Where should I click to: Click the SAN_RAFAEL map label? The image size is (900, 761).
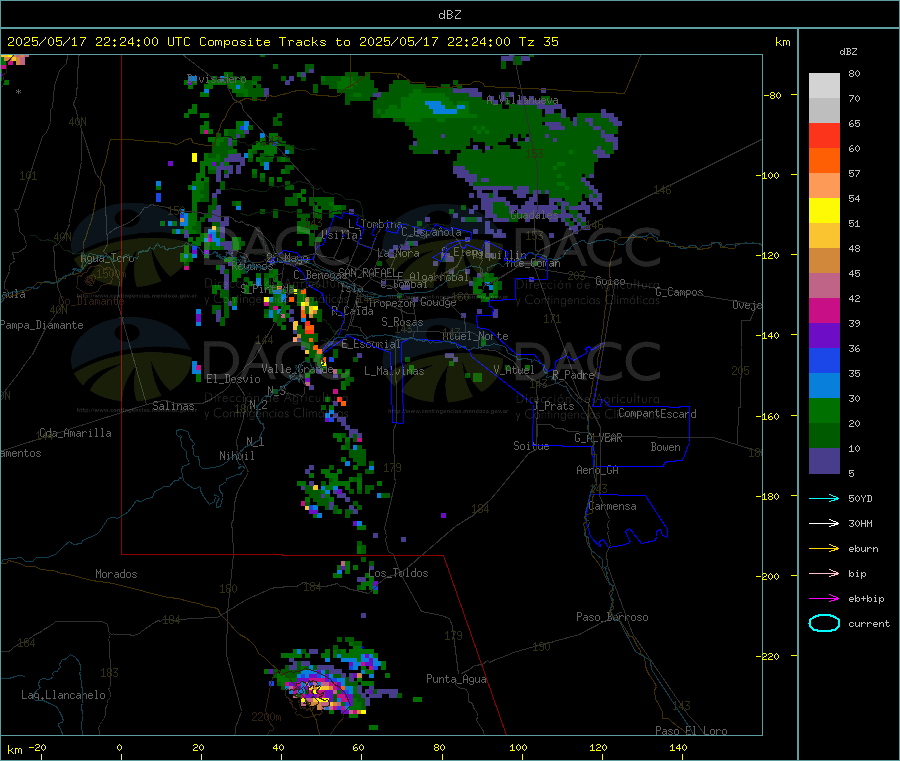(367, 272)
